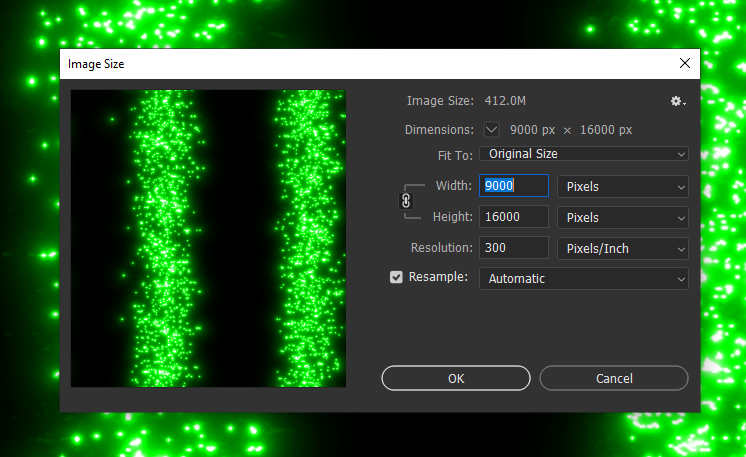This screenshot has width=746, height=457.
Task: Toggle the constrain proportions chain link
Action: 406,201
